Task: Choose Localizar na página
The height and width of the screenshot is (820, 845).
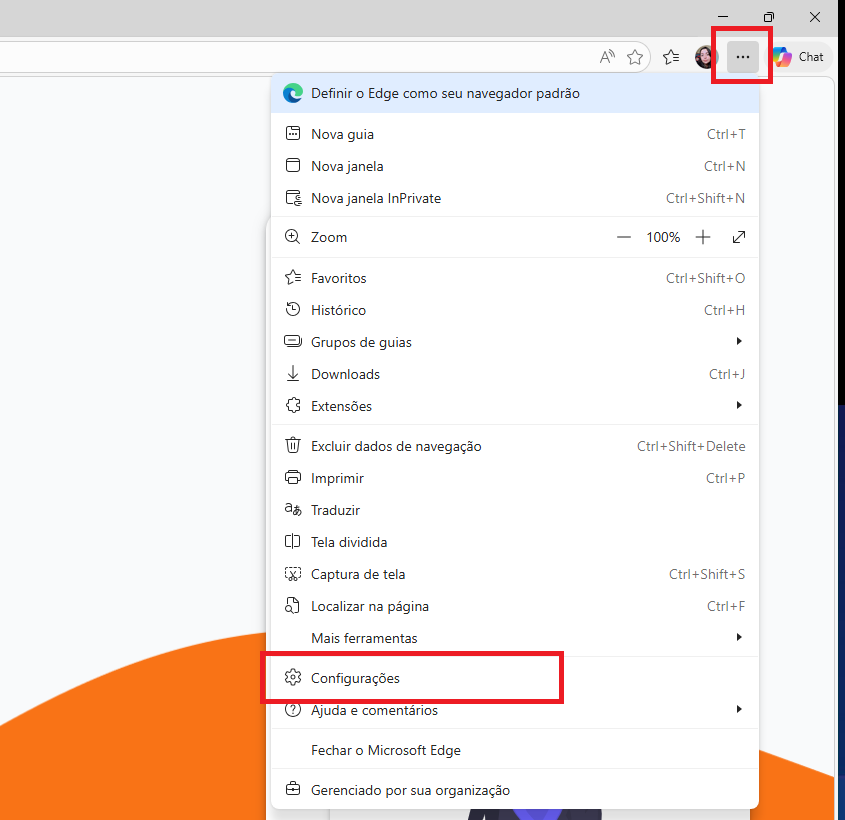Action: (515, 606)
